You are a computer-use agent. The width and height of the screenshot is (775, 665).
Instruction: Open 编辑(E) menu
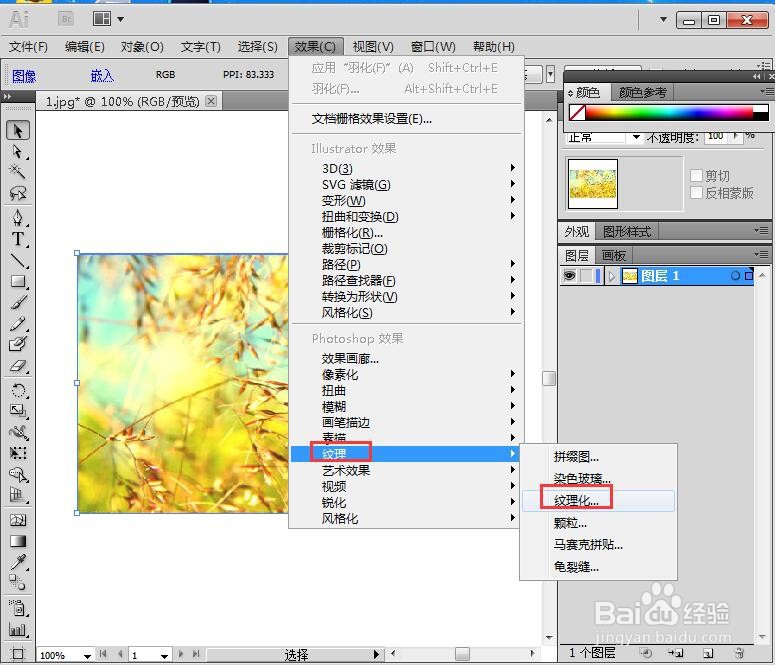point(85,46)
